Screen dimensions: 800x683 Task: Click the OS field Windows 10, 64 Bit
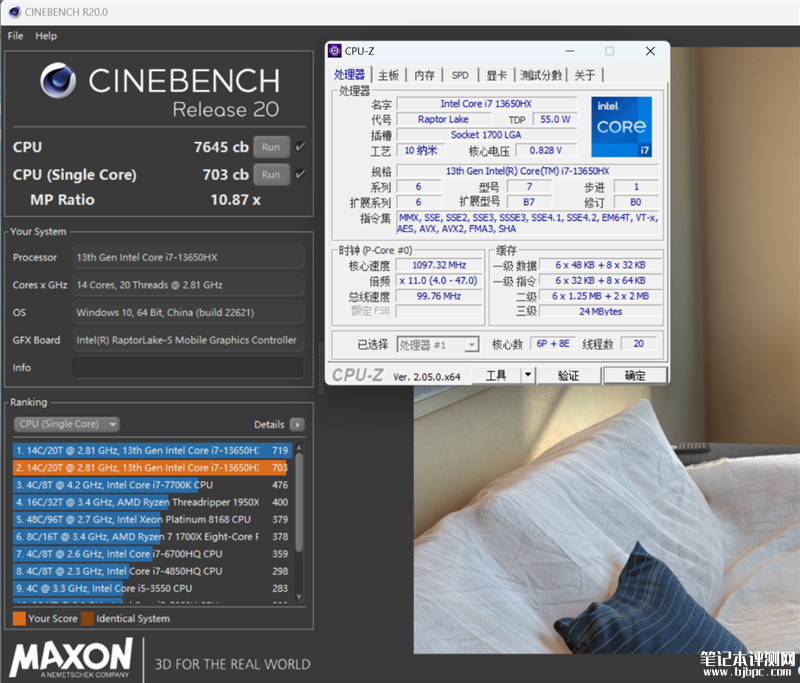[x=188, y=312]
